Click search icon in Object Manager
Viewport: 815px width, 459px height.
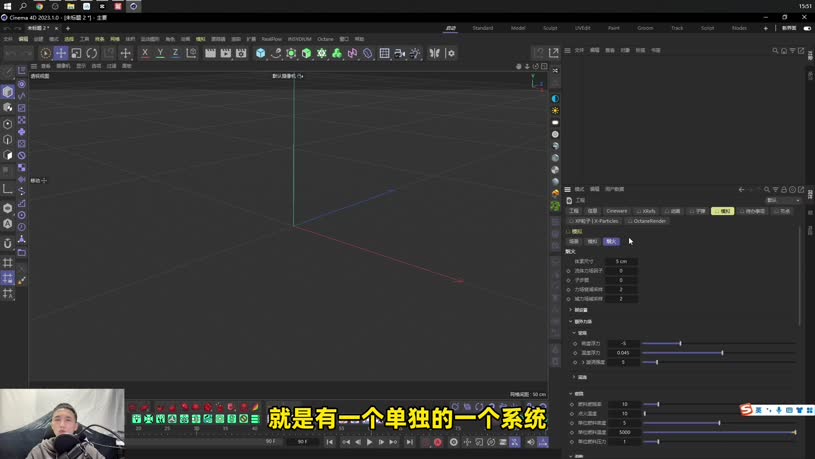click(x=775, y=50)
